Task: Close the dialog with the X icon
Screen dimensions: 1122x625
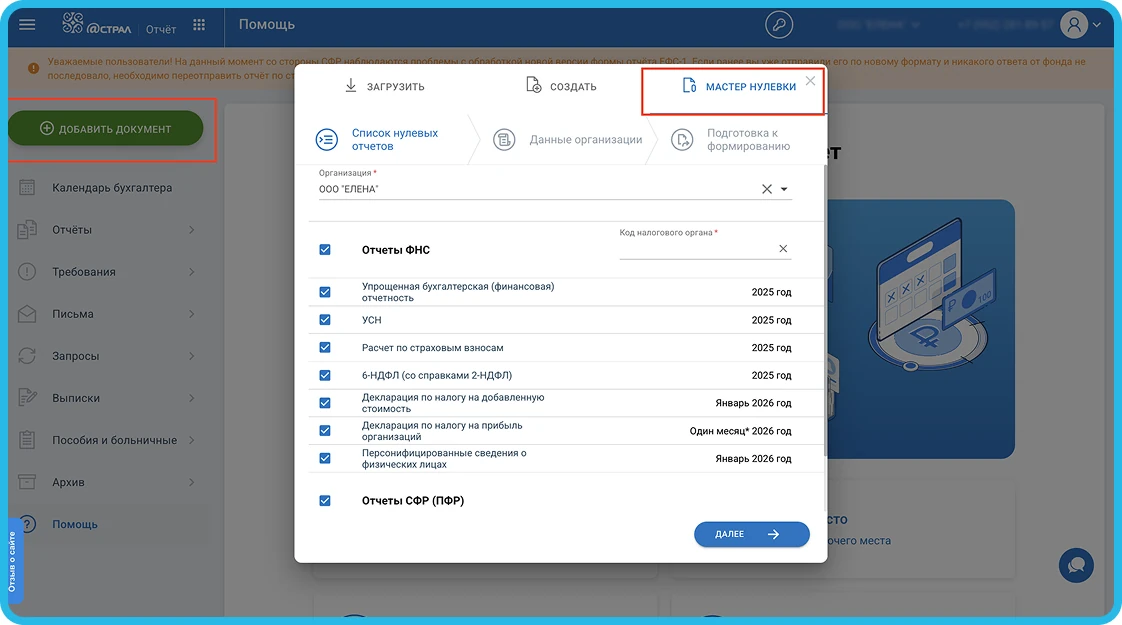Action: coord(810,81)
